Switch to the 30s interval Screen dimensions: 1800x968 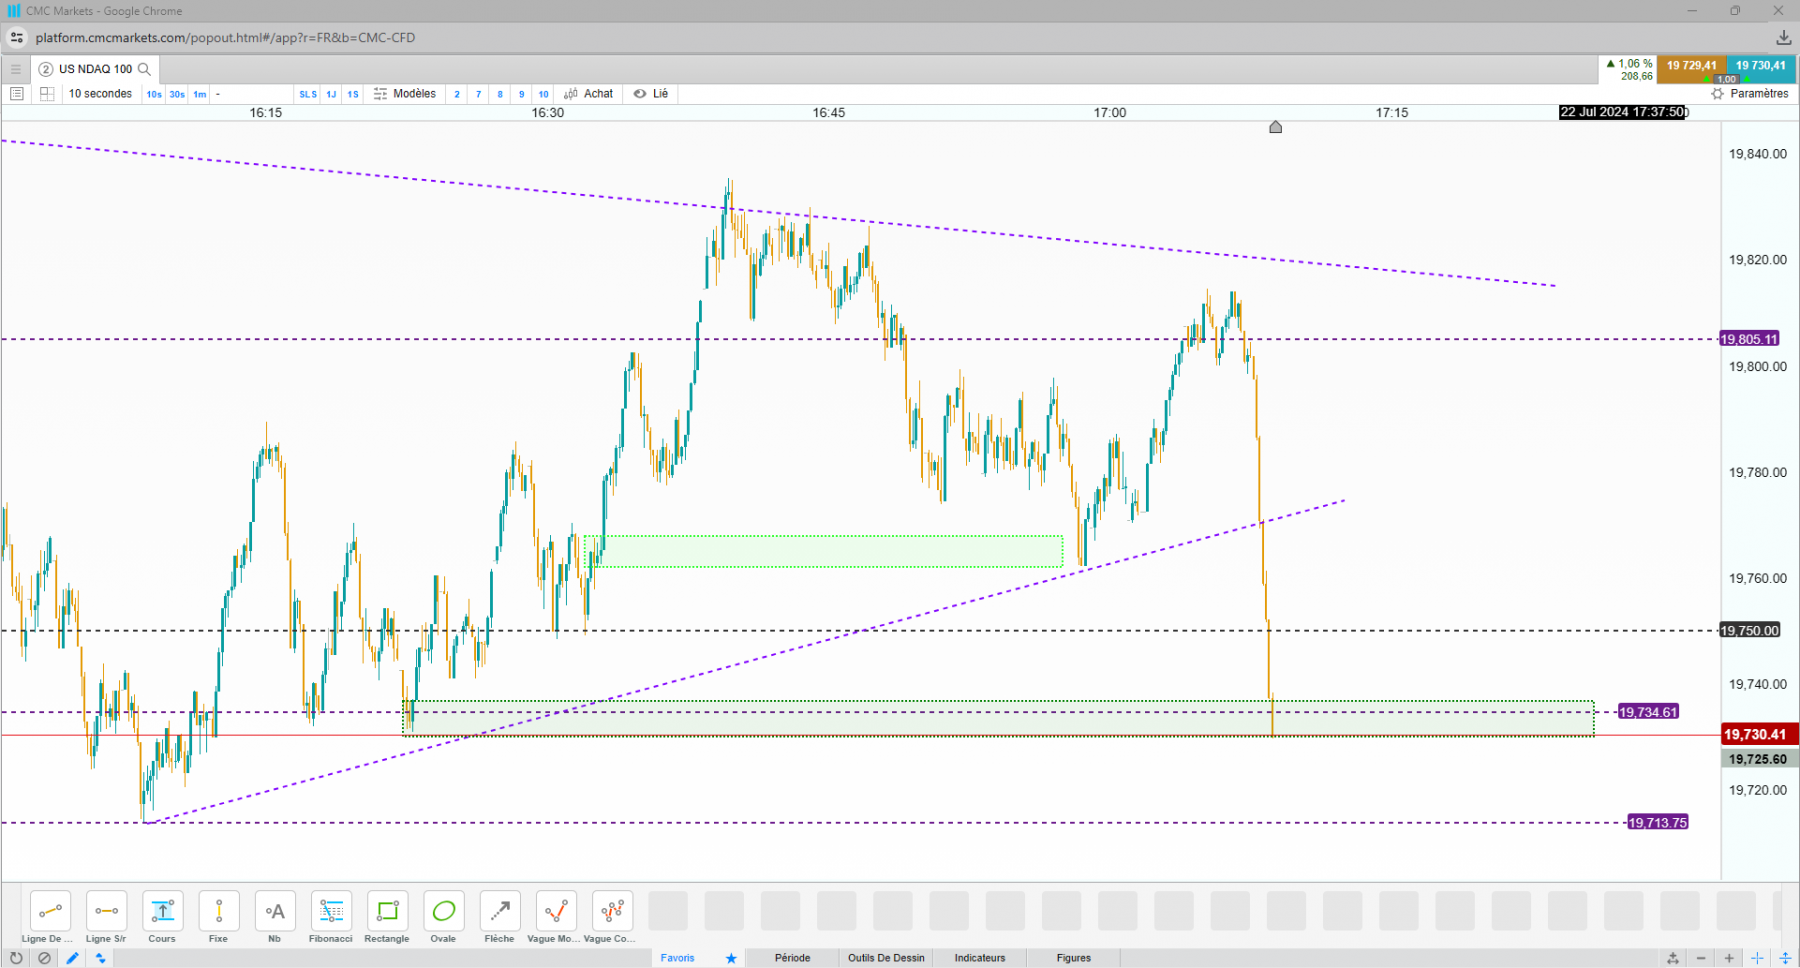(177, 95)
